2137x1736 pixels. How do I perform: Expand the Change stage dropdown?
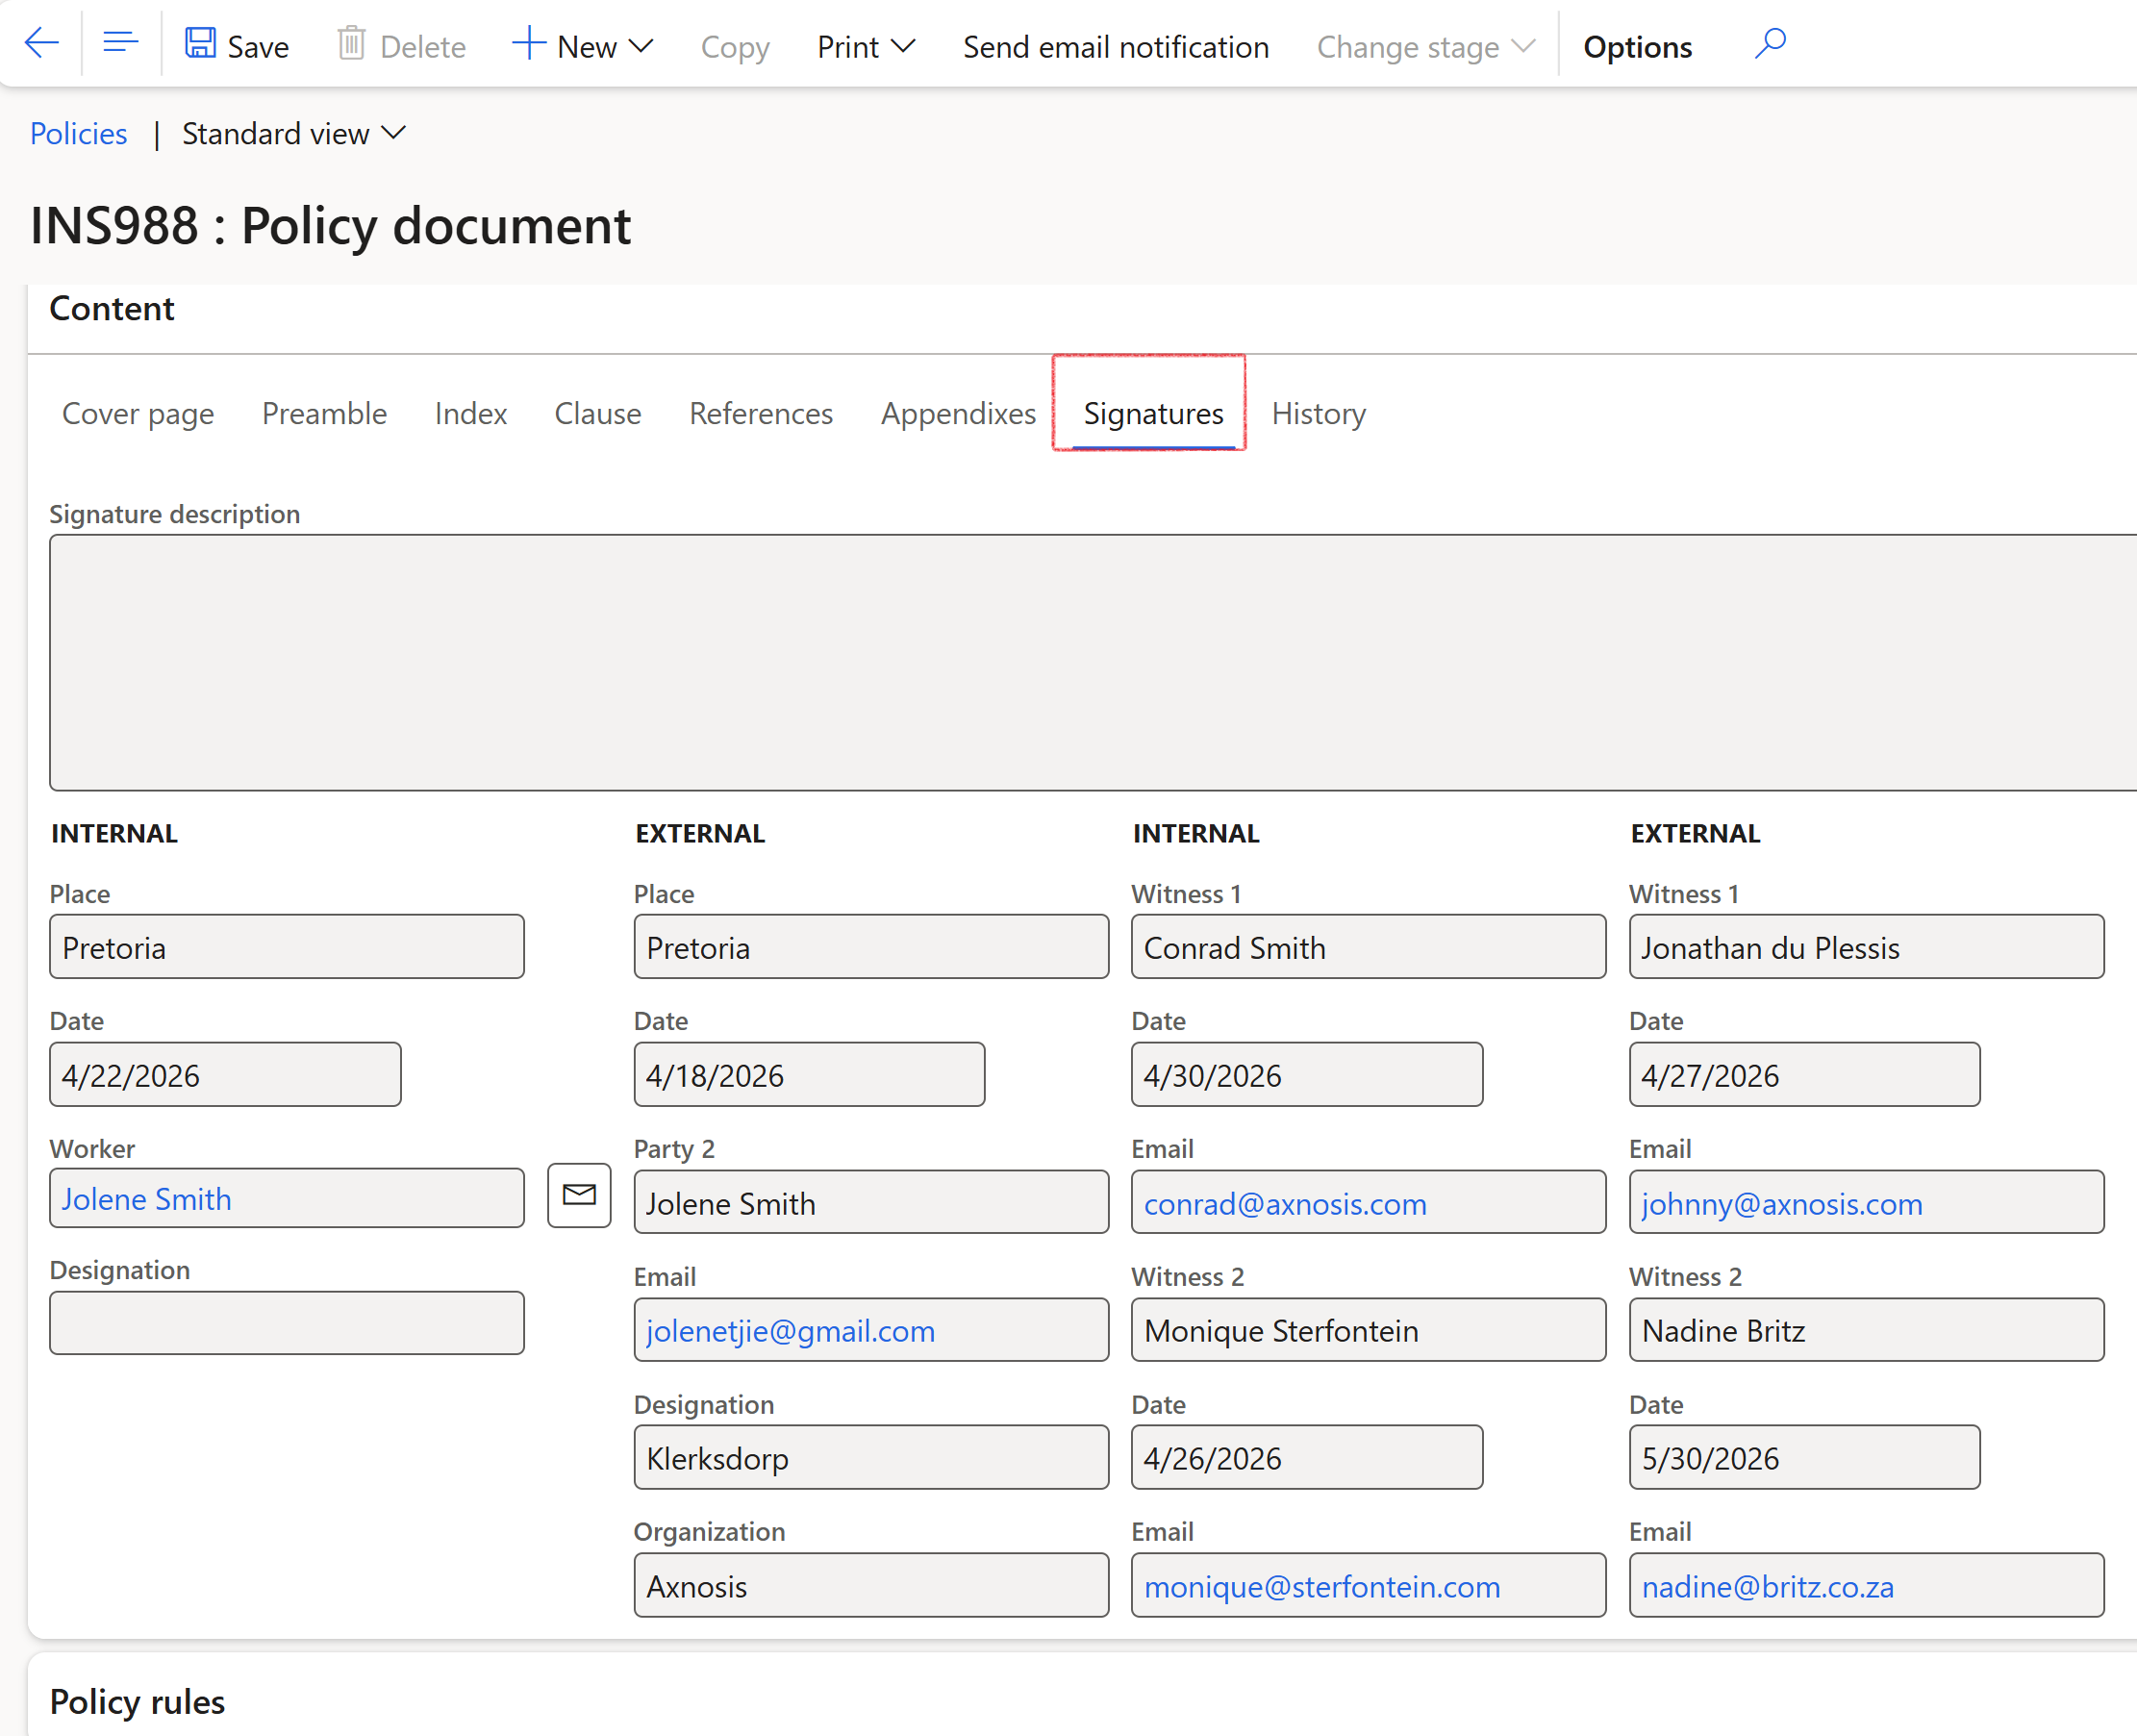pyautogui.click(x=1423, y=46)
